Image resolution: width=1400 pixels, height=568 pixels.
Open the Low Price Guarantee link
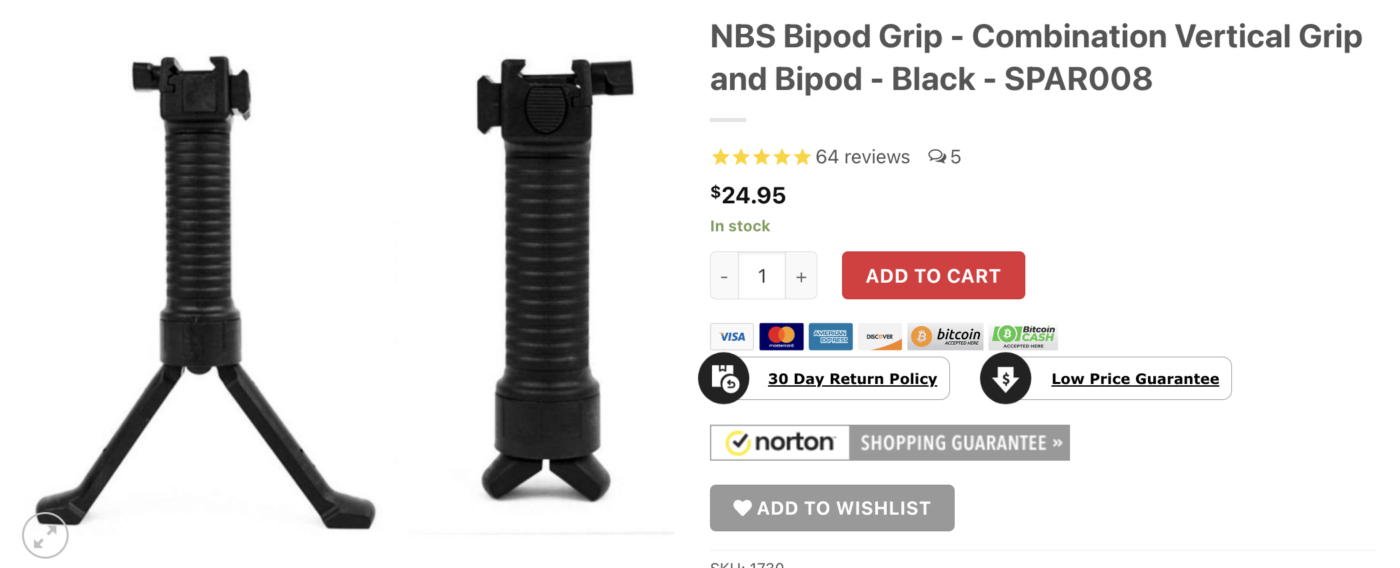pos(1135,379)
